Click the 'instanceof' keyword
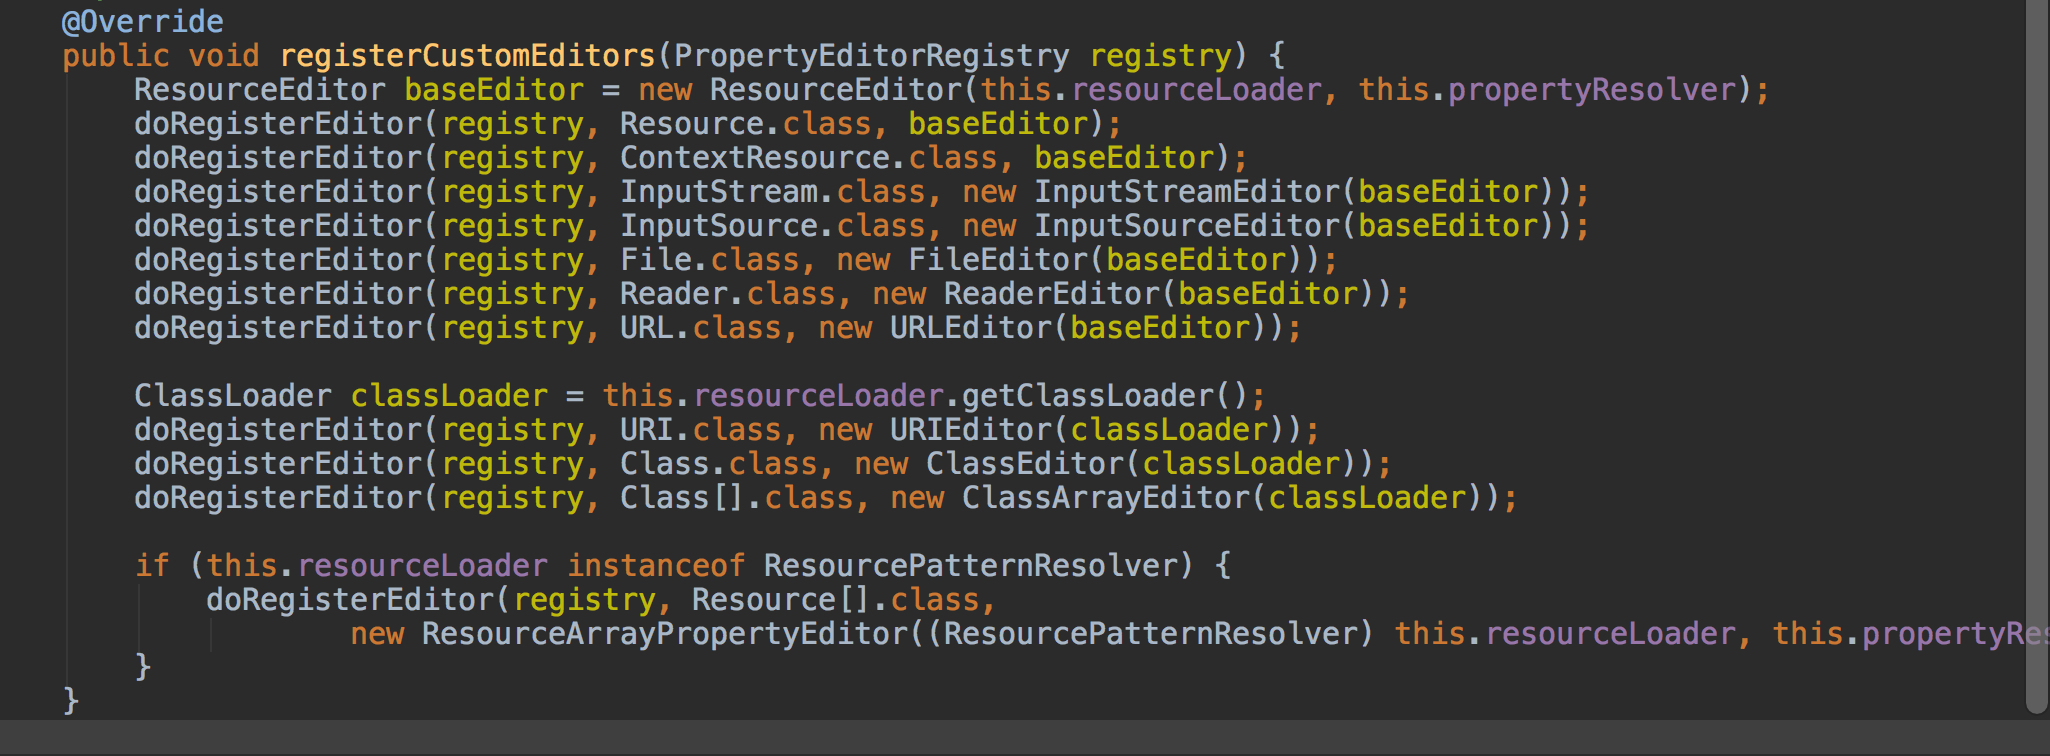2050x756 pixels. pyautogui.click(x=656, y=565)
